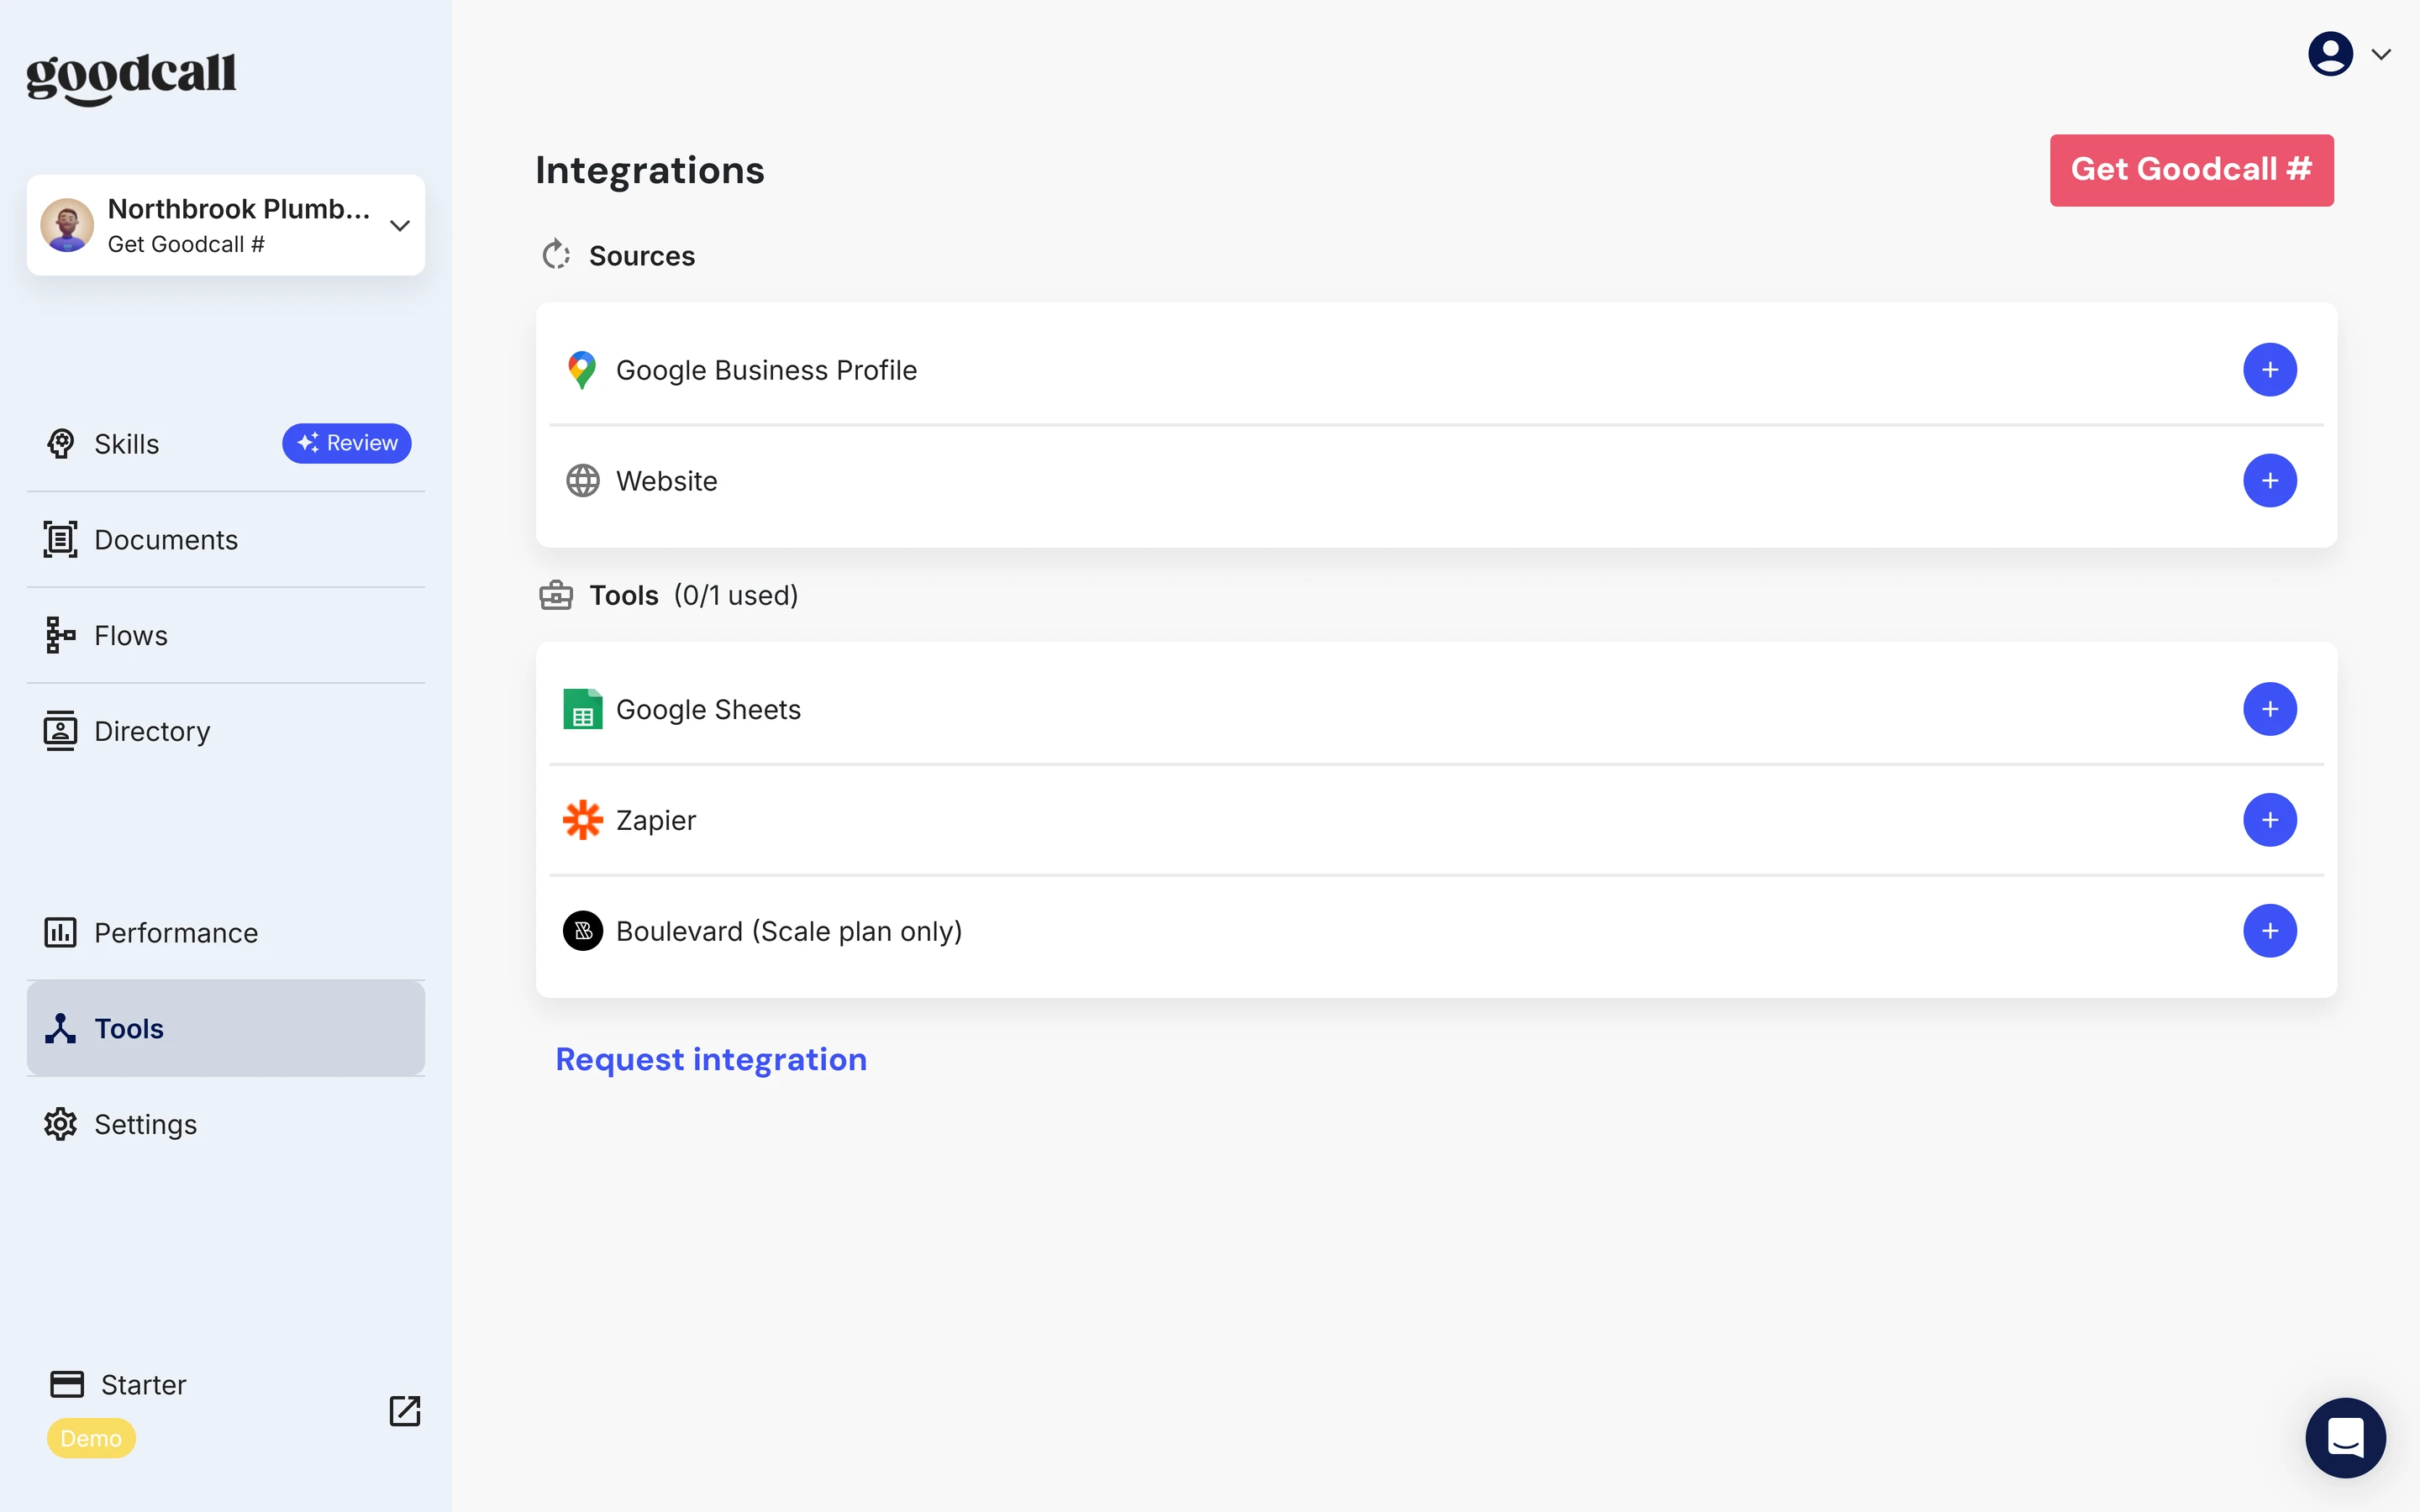Click the Review badge next to Skills
The image size is (2420, 1512).
(x=346, y=443)
